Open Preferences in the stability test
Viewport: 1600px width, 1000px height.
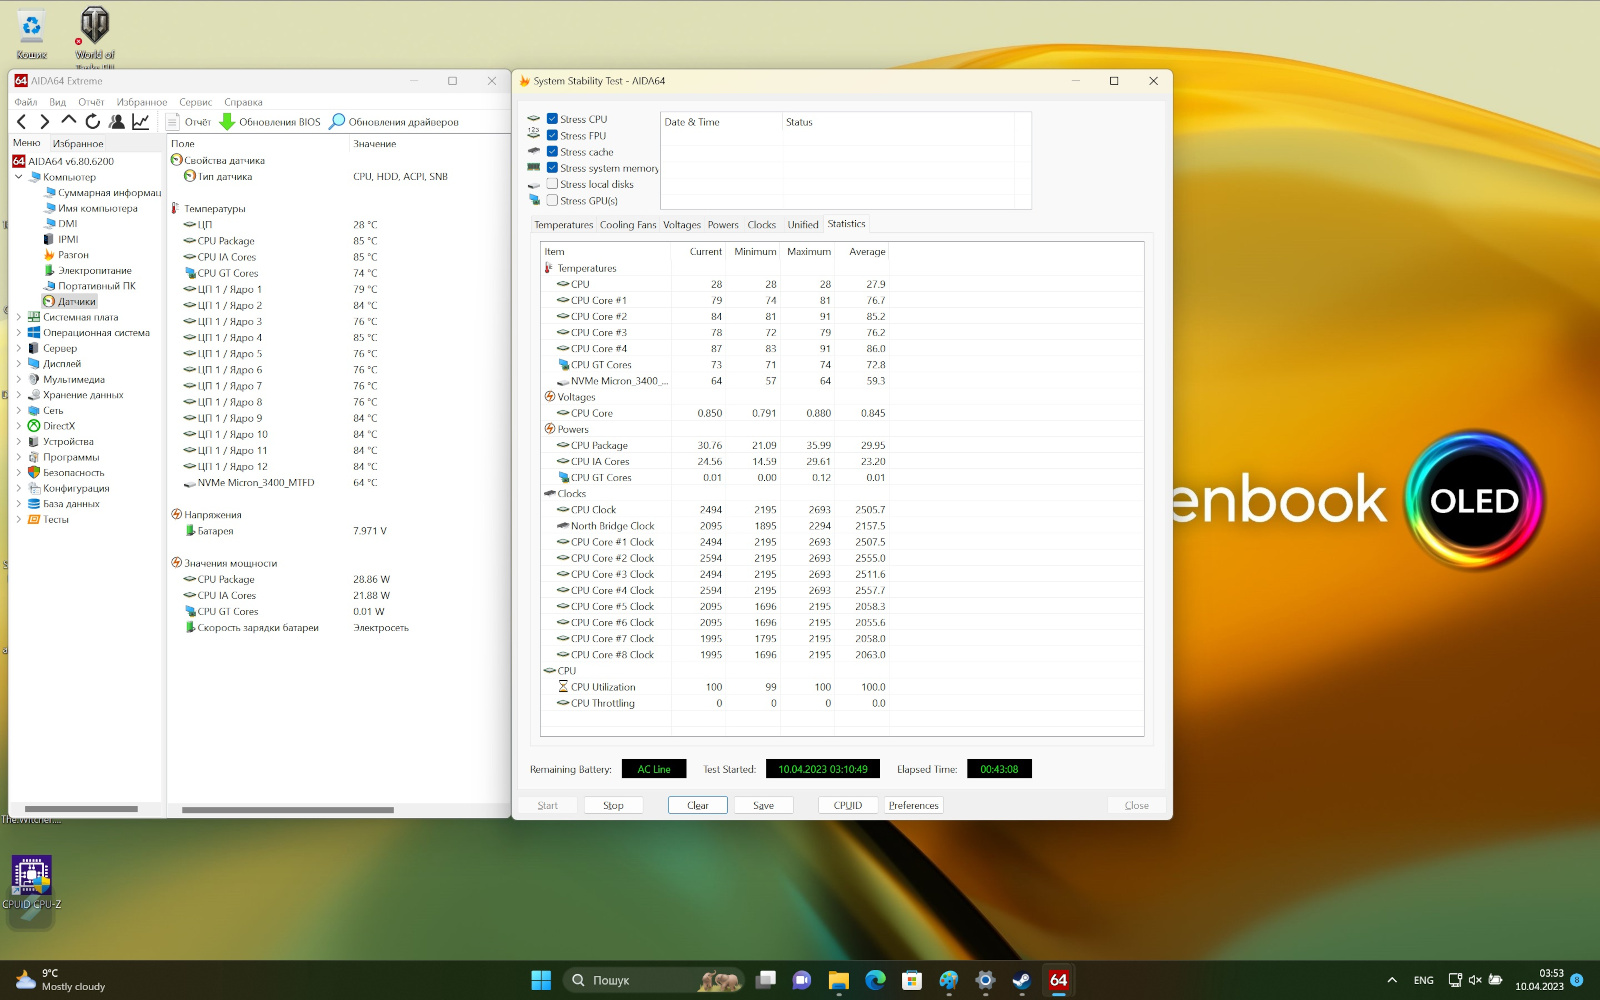[914, 805]
